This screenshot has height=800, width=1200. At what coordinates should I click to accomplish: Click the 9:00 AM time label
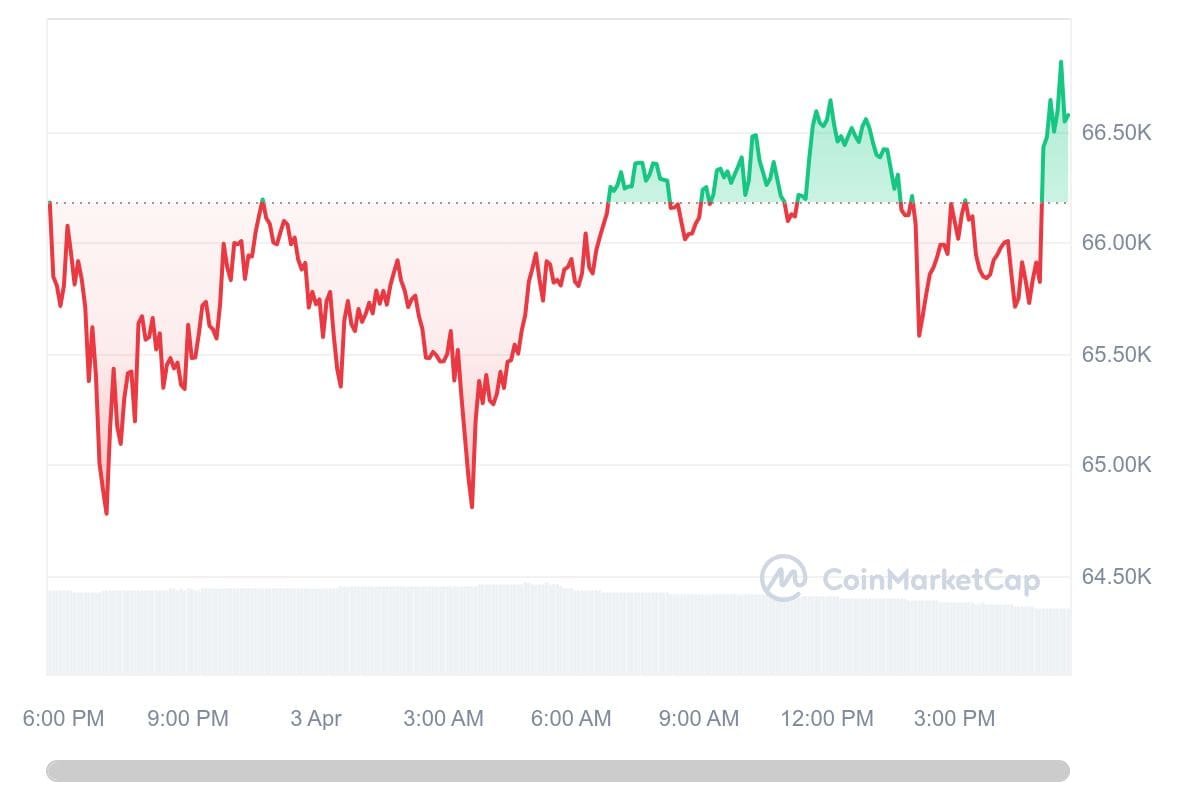(x=698, y=718)
